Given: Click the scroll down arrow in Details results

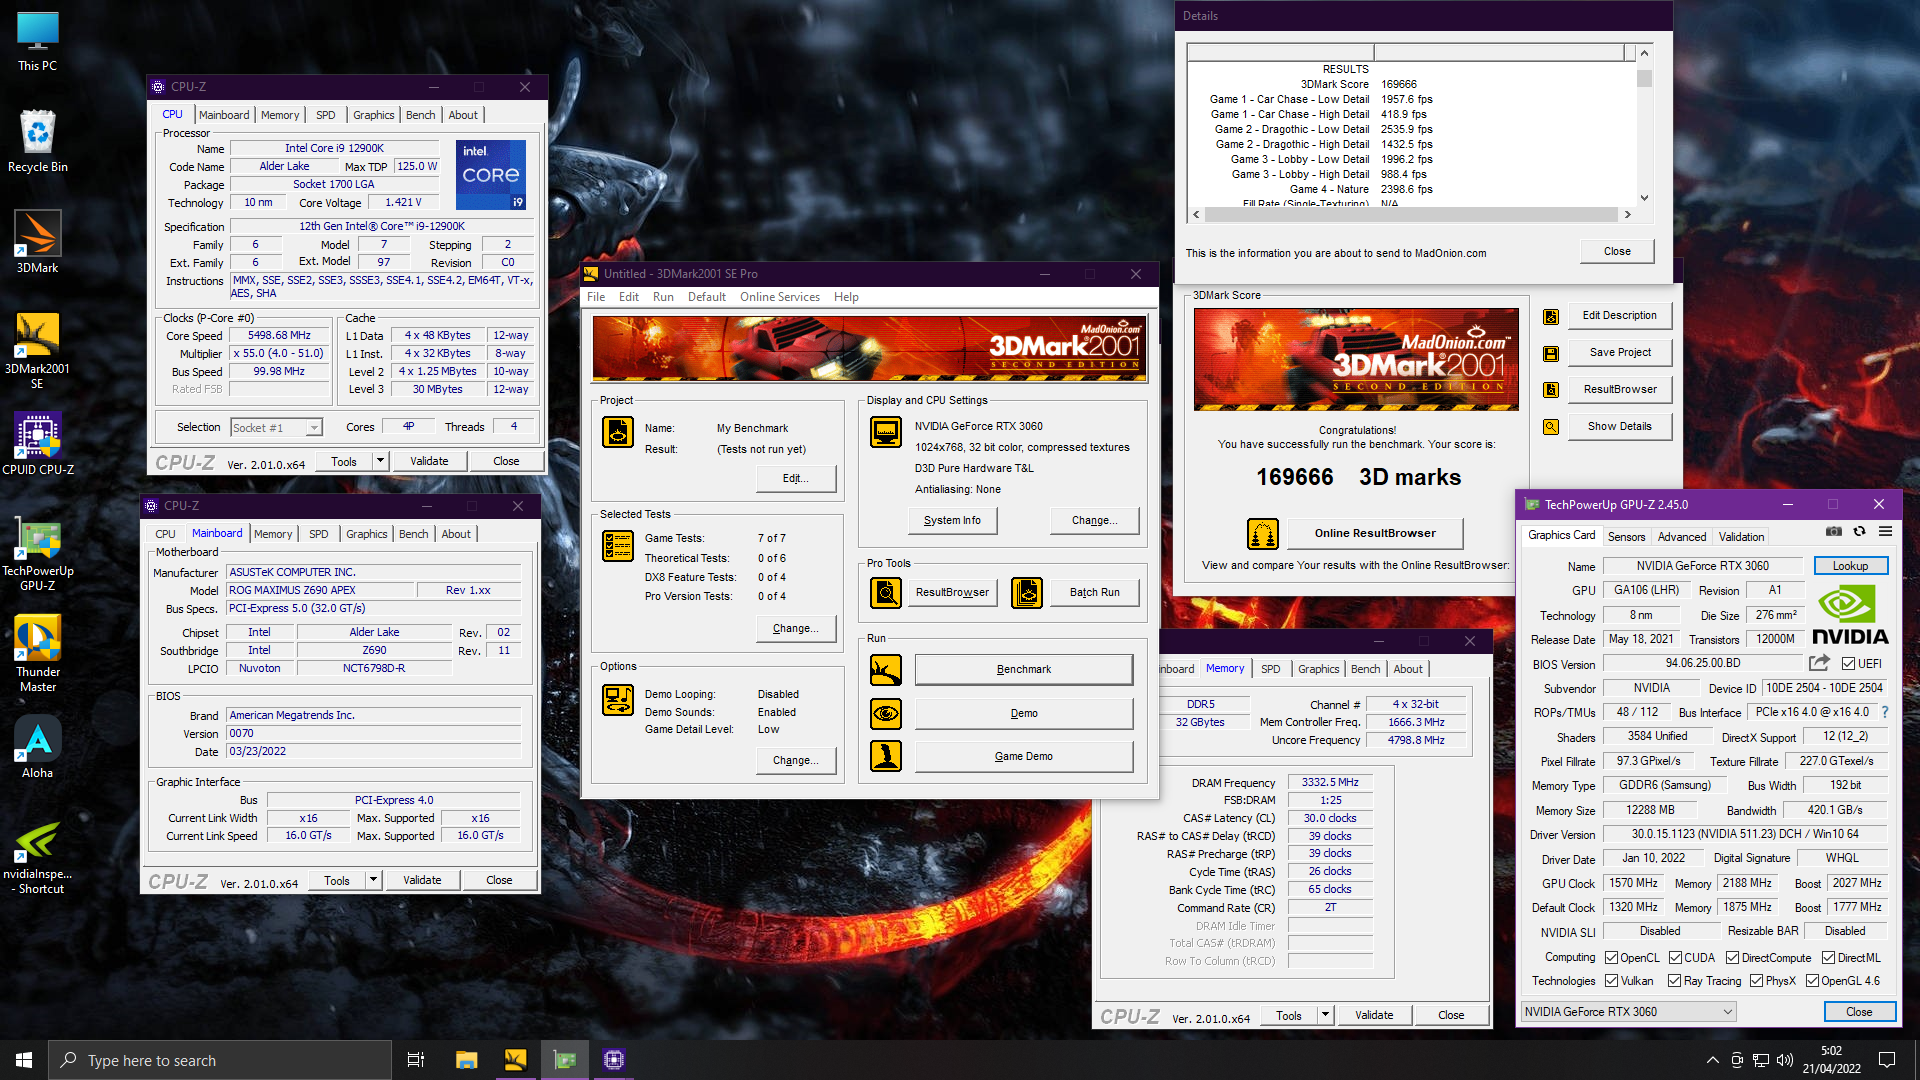Looking at the screenshot, I should 1644,198.
